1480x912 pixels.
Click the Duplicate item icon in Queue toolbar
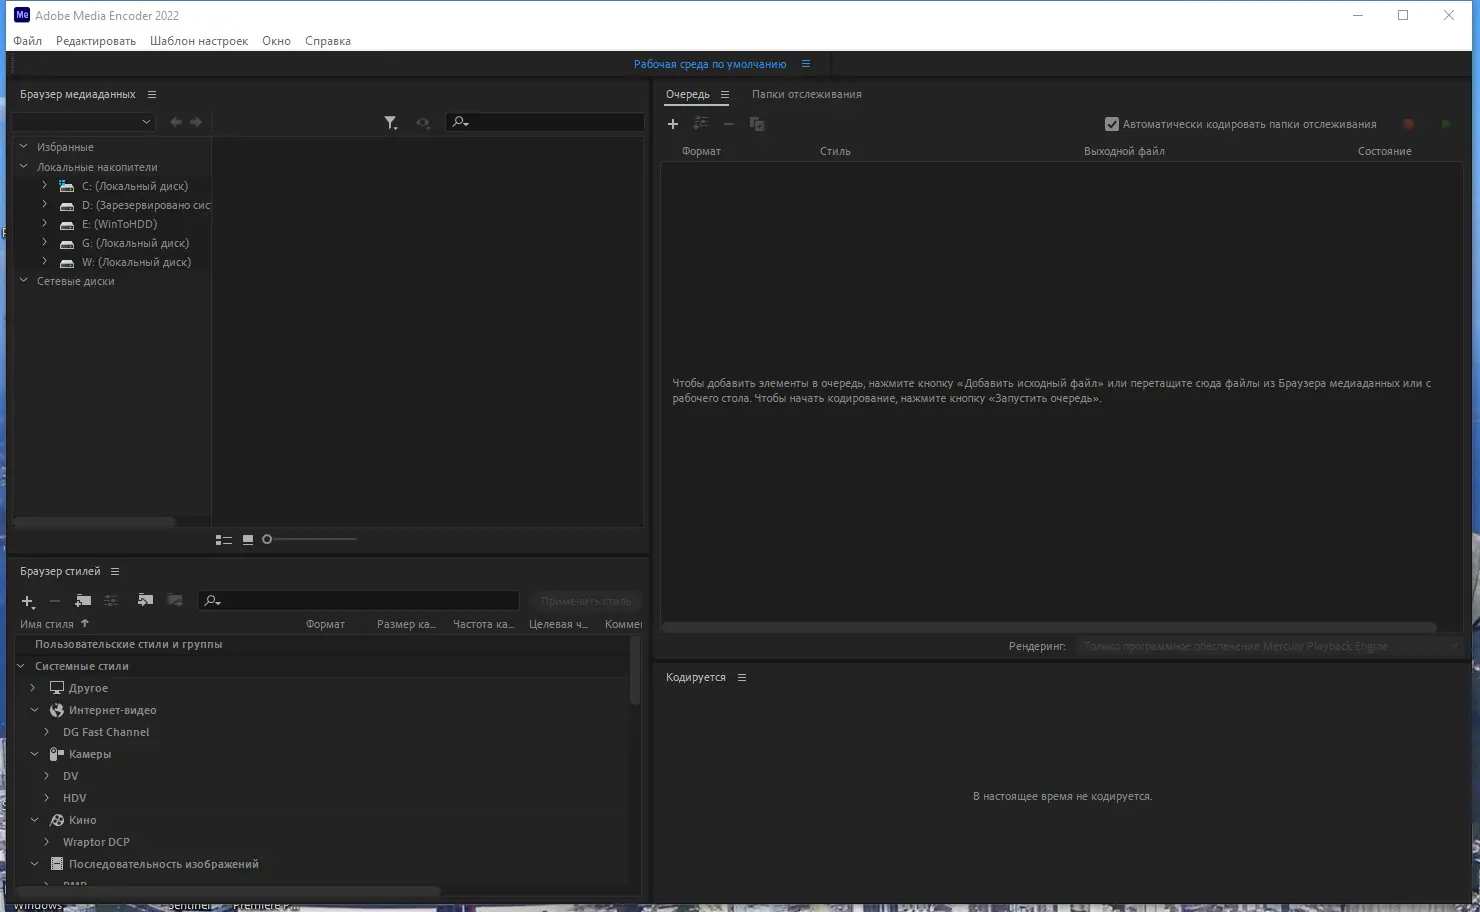click(757, 123)
